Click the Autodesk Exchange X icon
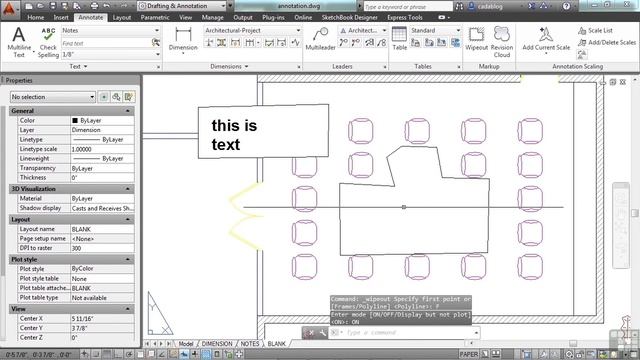The image size is (640, 360). 531,6
